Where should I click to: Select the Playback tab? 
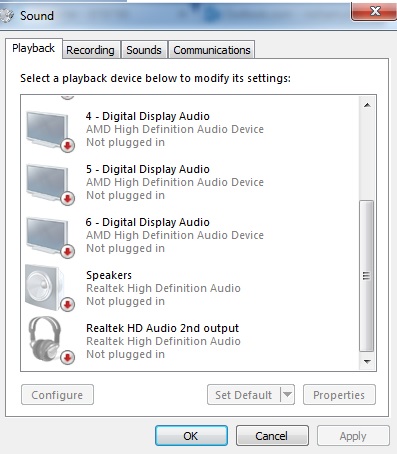tap(33, 48)
